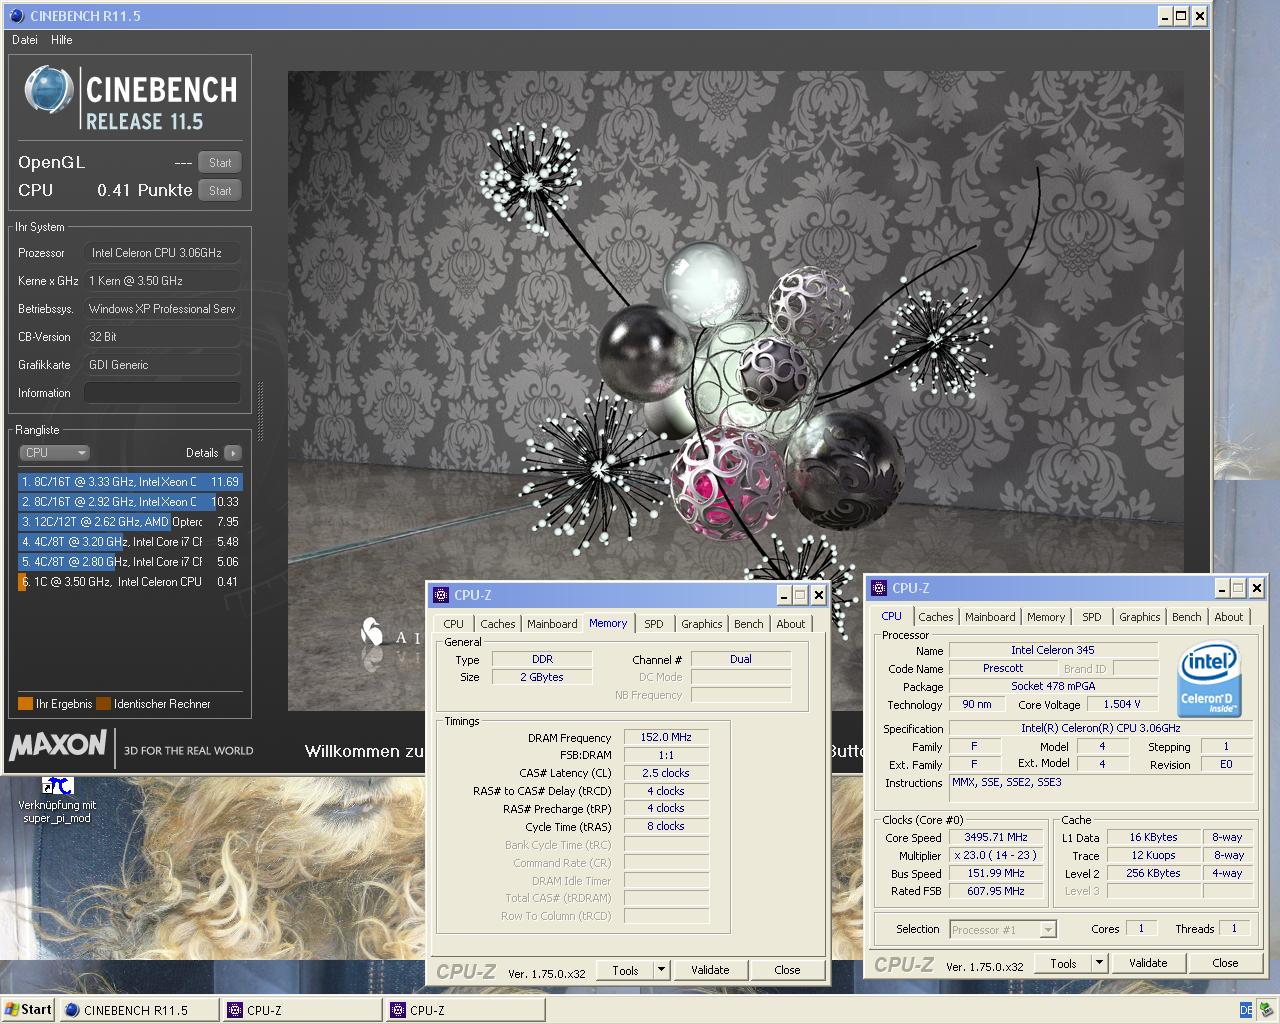
Task: Click Cinebench window title bar icon
Action: point(16,16)
